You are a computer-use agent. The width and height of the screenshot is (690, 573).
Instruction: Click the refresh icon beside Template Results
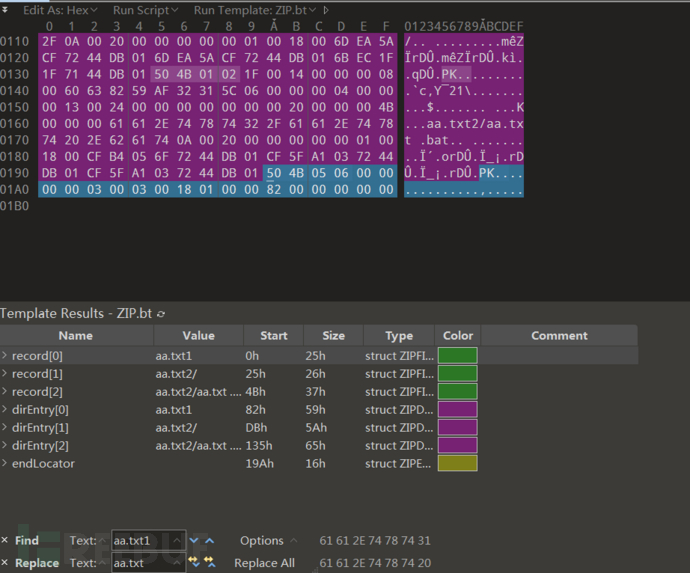(162, 314)
